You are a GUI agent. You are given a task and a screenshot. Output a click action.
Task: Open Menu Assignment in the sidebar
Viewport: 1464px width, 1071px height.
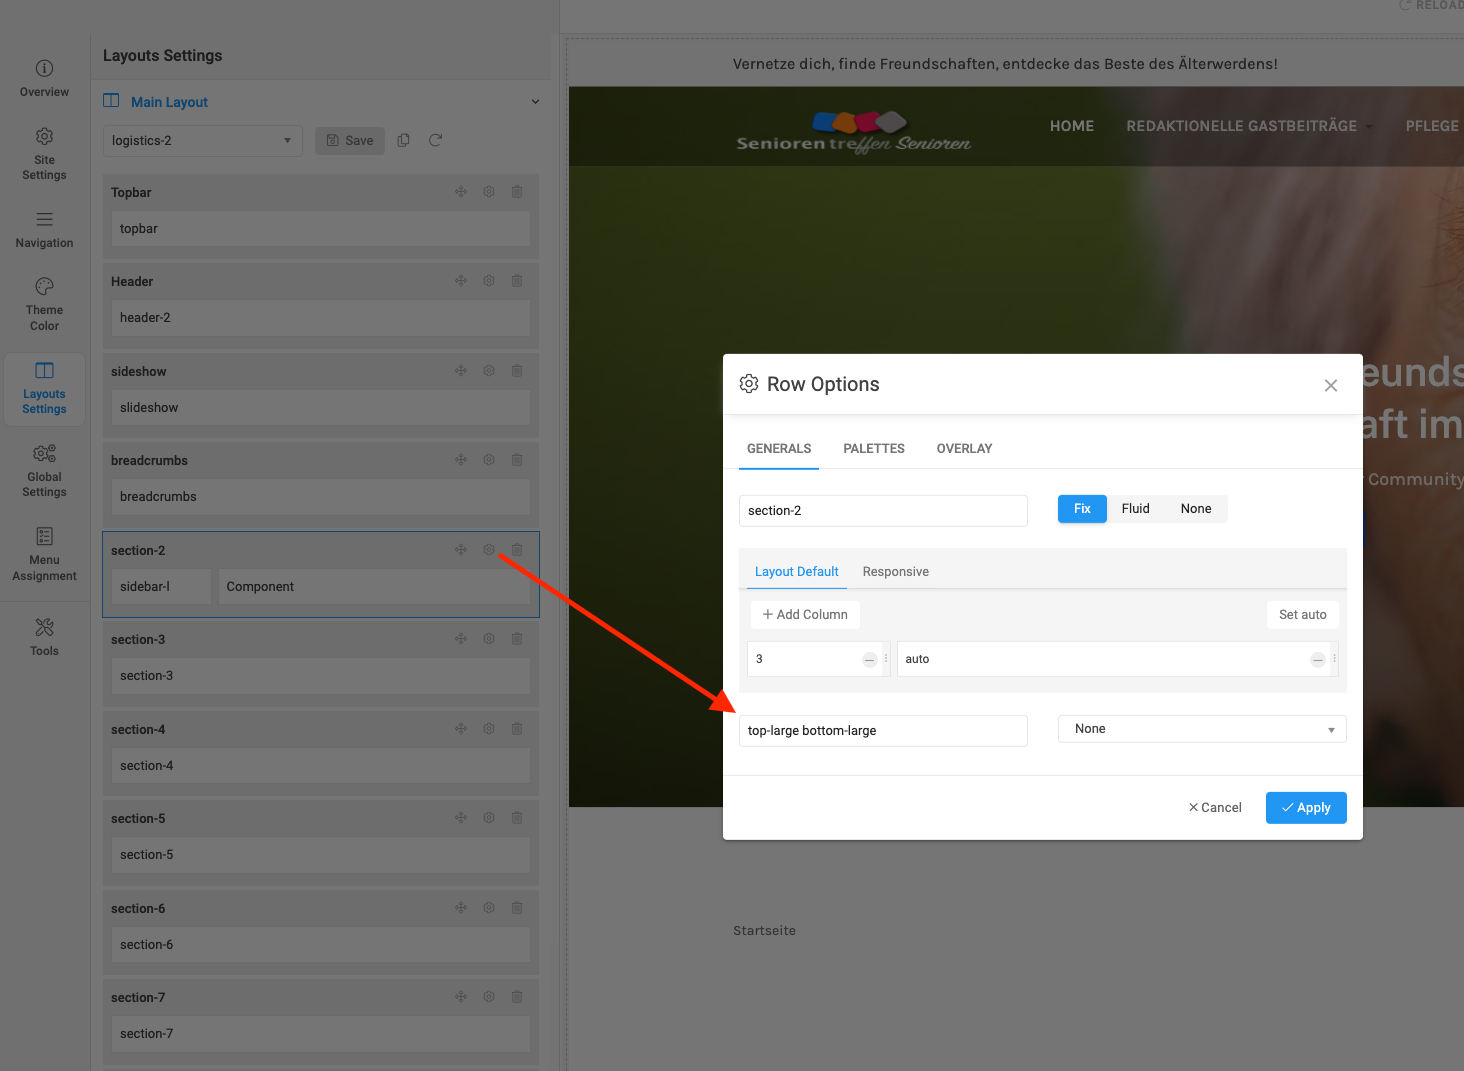44,553
